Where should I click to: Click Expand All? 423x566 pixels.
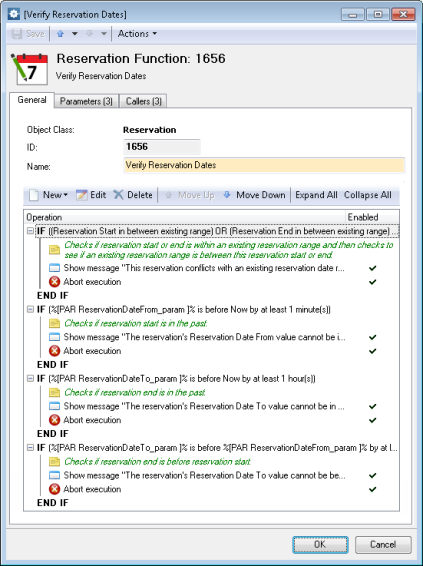click(x=316, y=195)
